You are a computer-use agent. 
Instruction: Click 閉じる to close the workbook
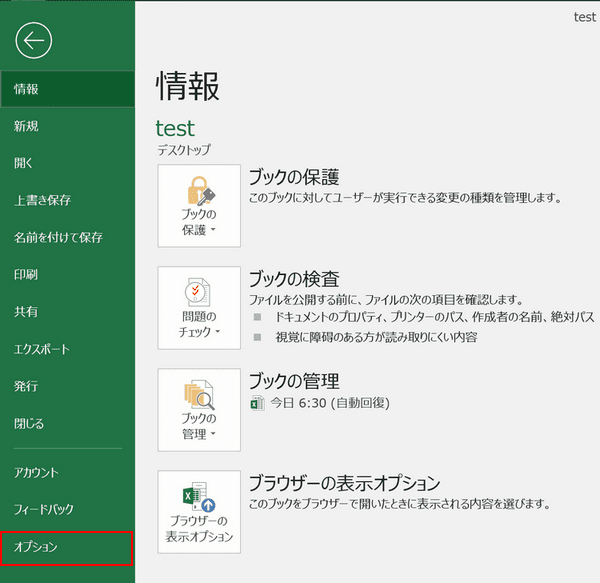click(67, 423)
